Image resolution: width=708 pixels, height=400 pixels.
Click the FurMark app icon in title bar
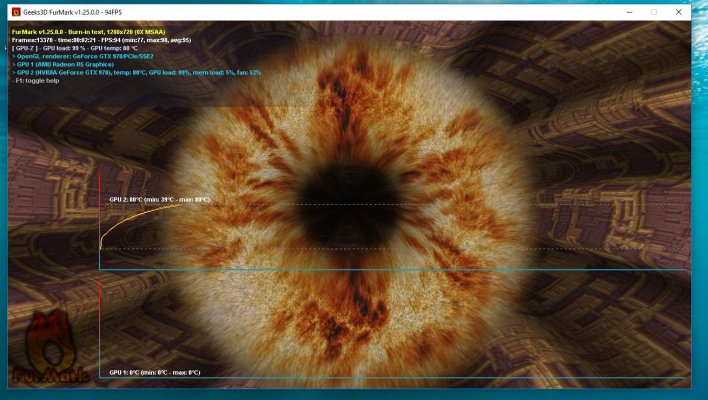click(16, 12)
